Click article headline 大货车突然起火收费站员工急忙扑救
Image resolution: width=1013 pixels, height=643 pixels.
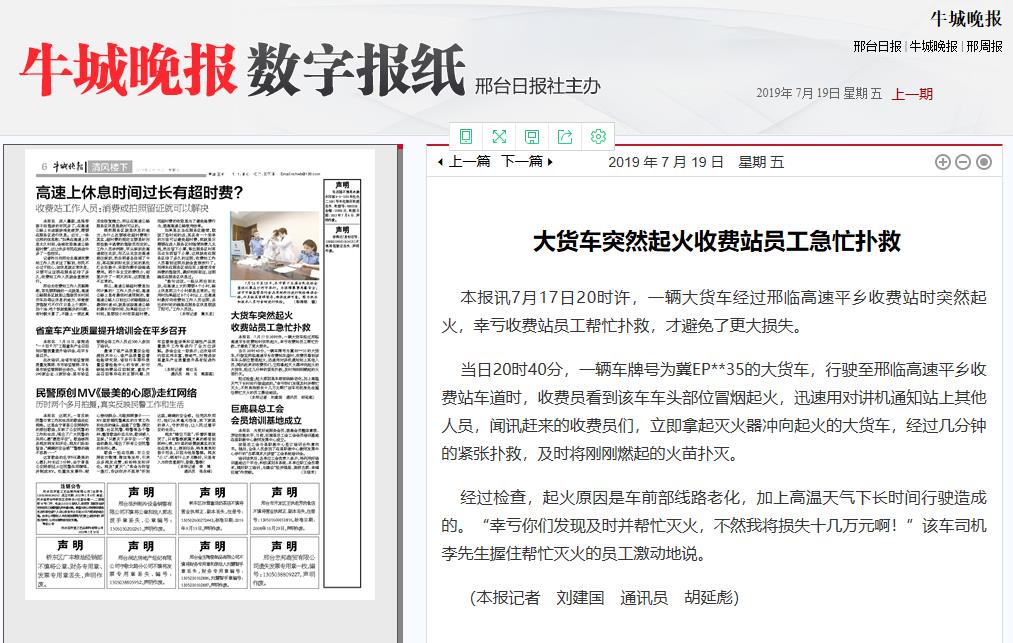tap(716, 241)
